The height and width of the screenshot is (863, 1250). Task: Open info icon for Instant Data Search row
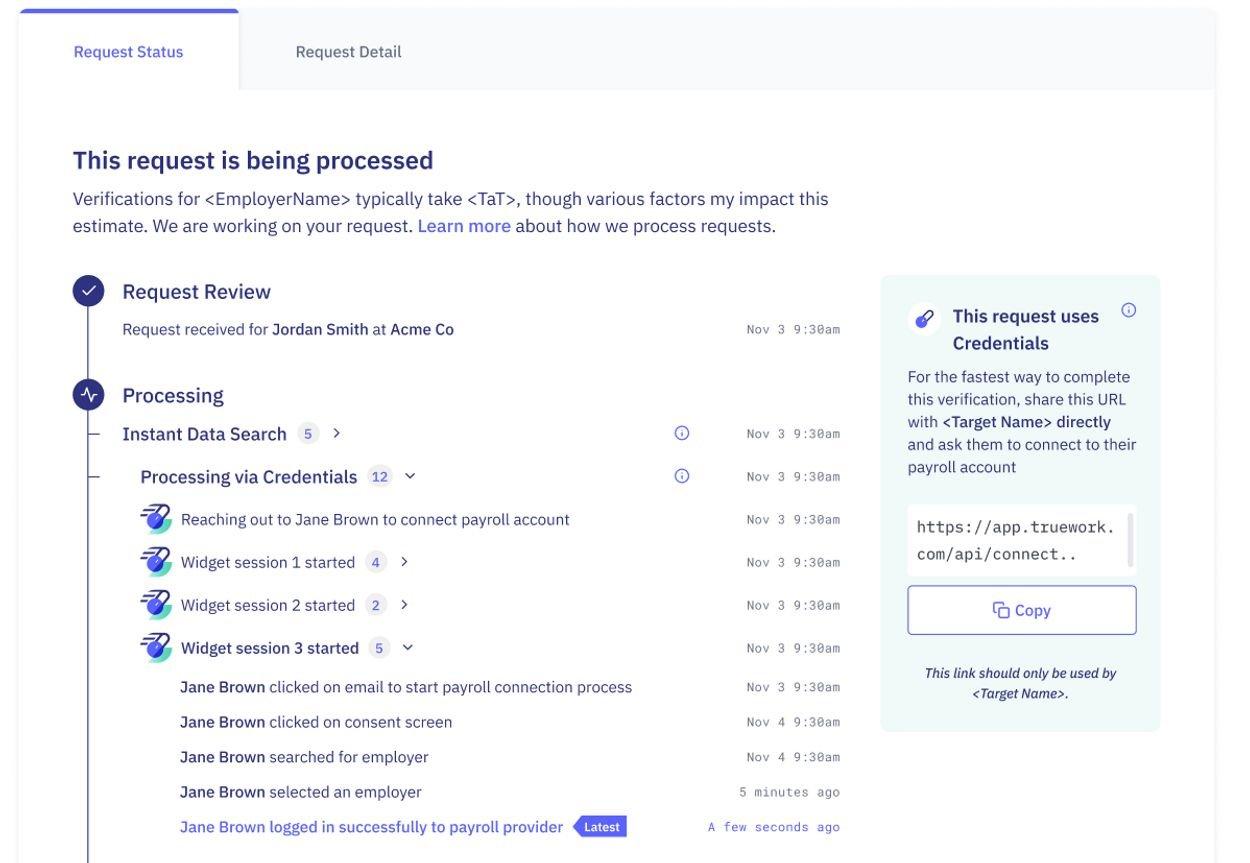pos(682,433)
